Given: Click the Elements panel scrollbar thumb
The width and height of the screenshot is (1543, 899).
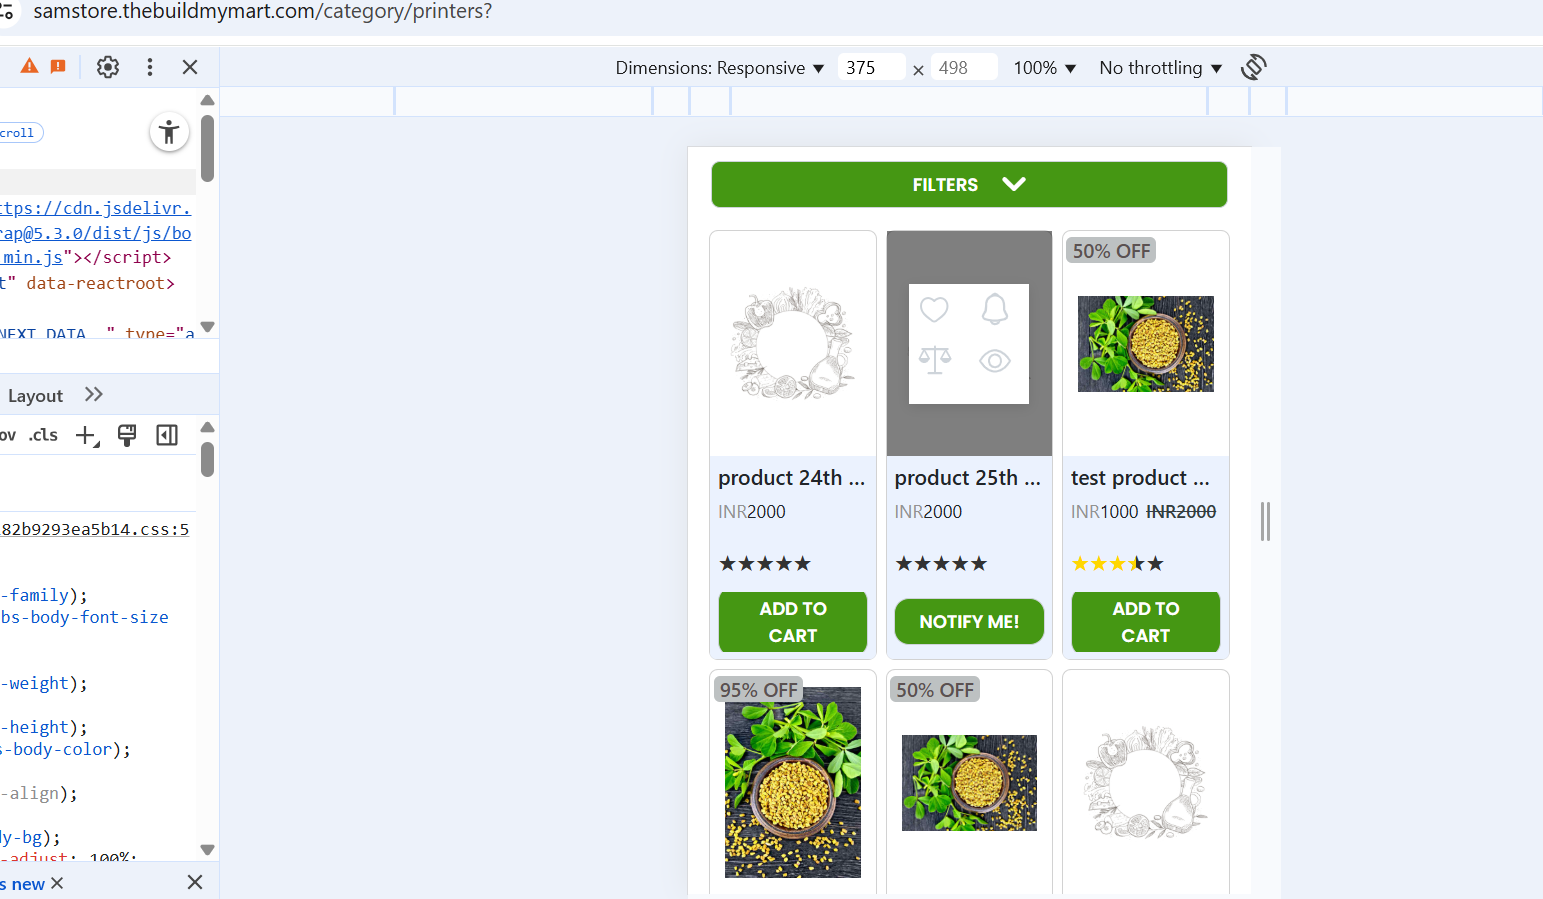Looking at the screenshot, I should coord(207,148).
